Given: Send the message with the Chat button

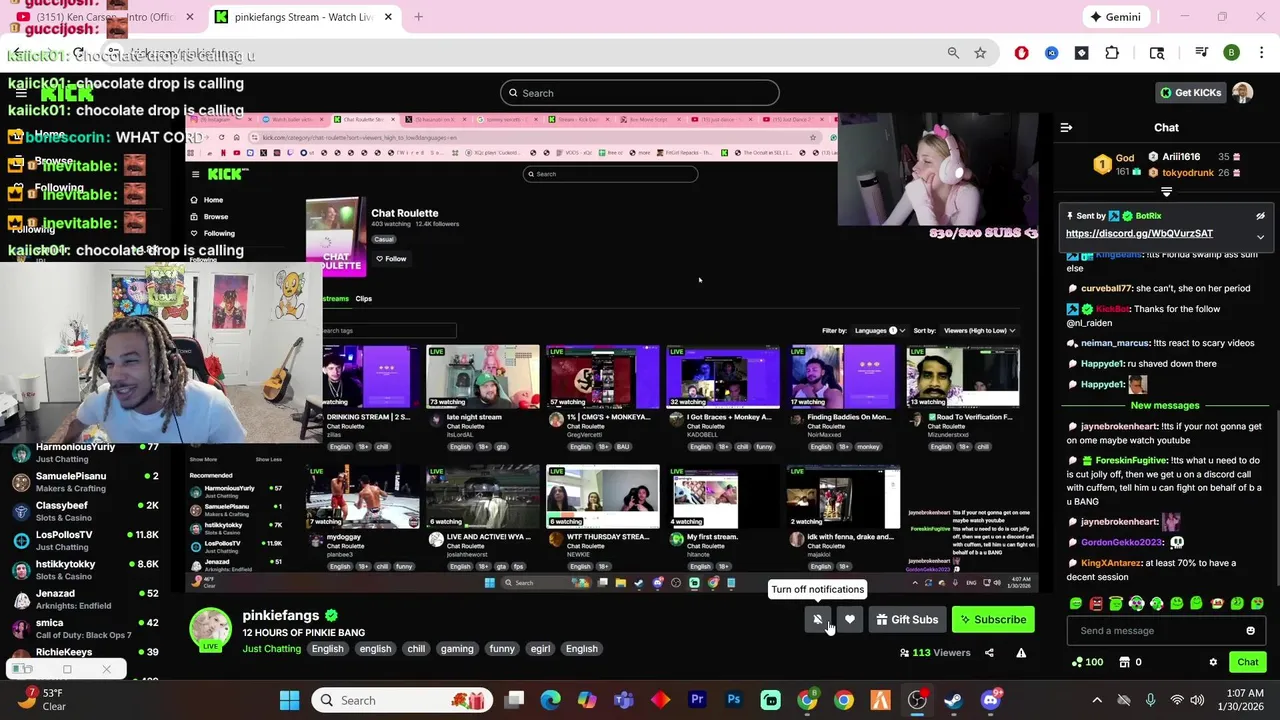Looking at the screenshot, I should (x=1247, y=662).
